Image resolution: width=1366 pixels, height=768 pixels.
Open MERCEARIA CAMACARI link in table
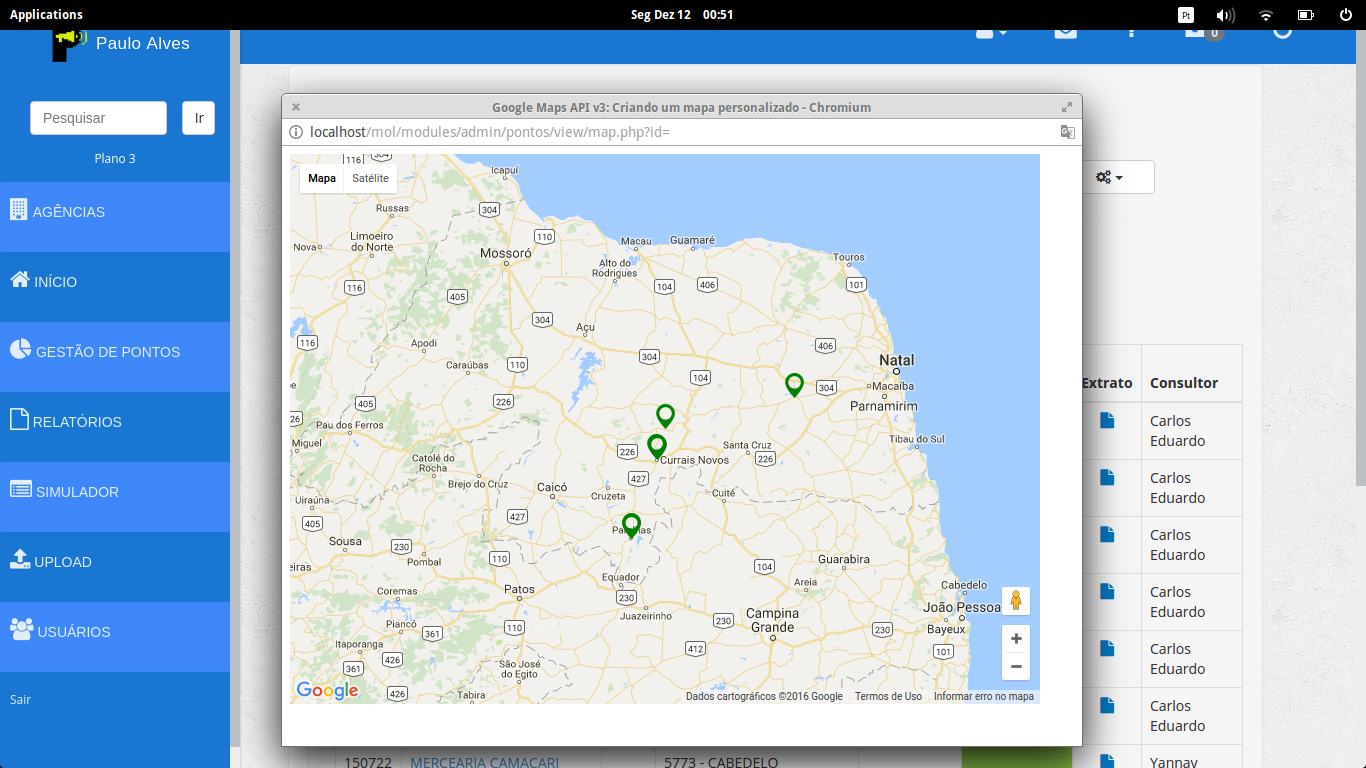point(484,762)
